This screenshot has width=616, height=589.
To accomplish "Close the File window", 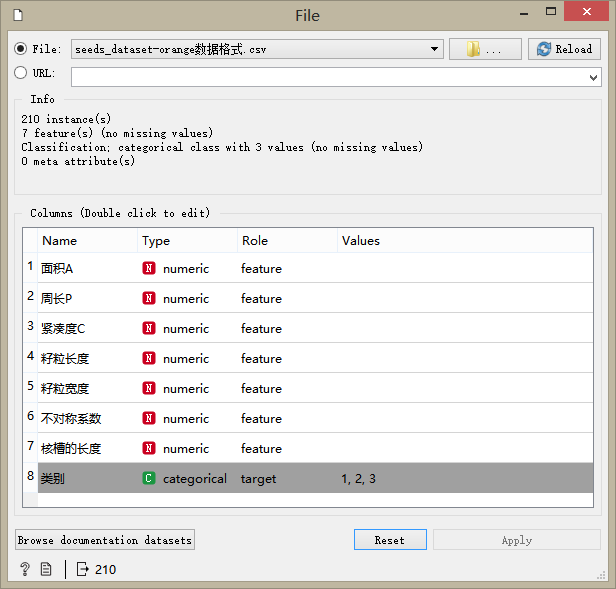I will pyautogui.click(x=586, y=12).
